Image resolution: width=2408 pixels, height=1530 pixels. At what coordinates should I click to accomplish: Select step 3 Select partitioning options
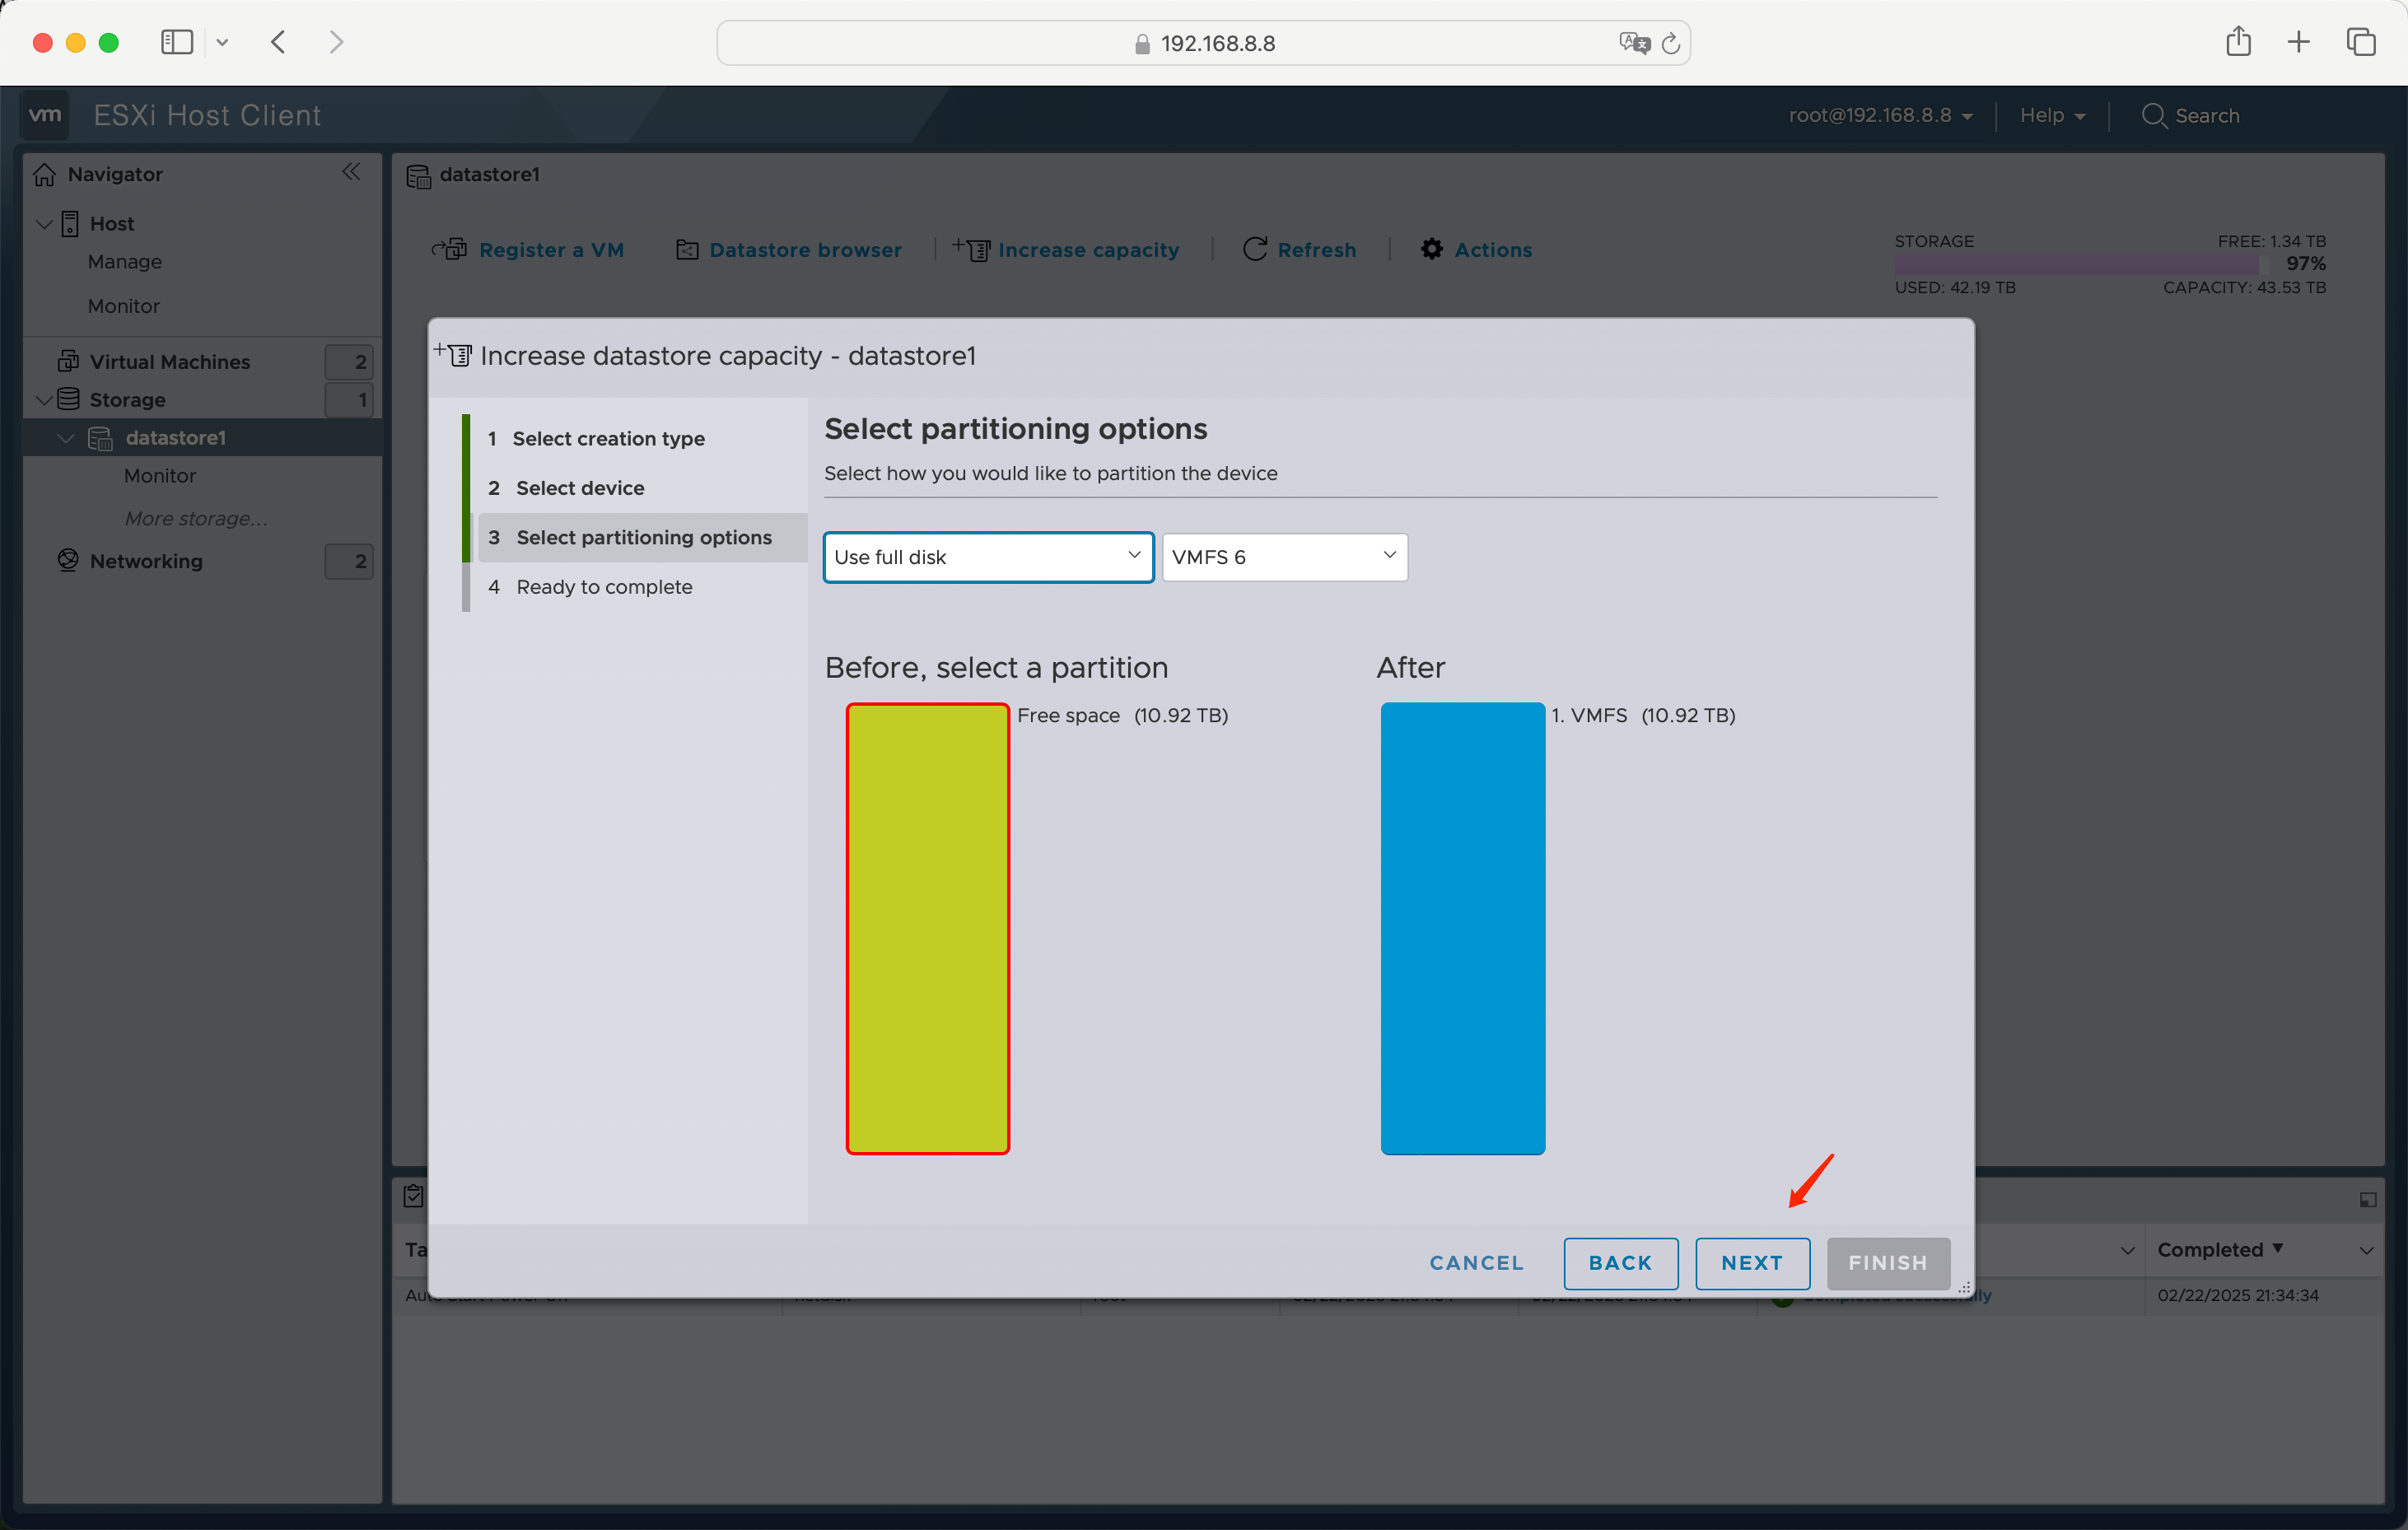643,538
